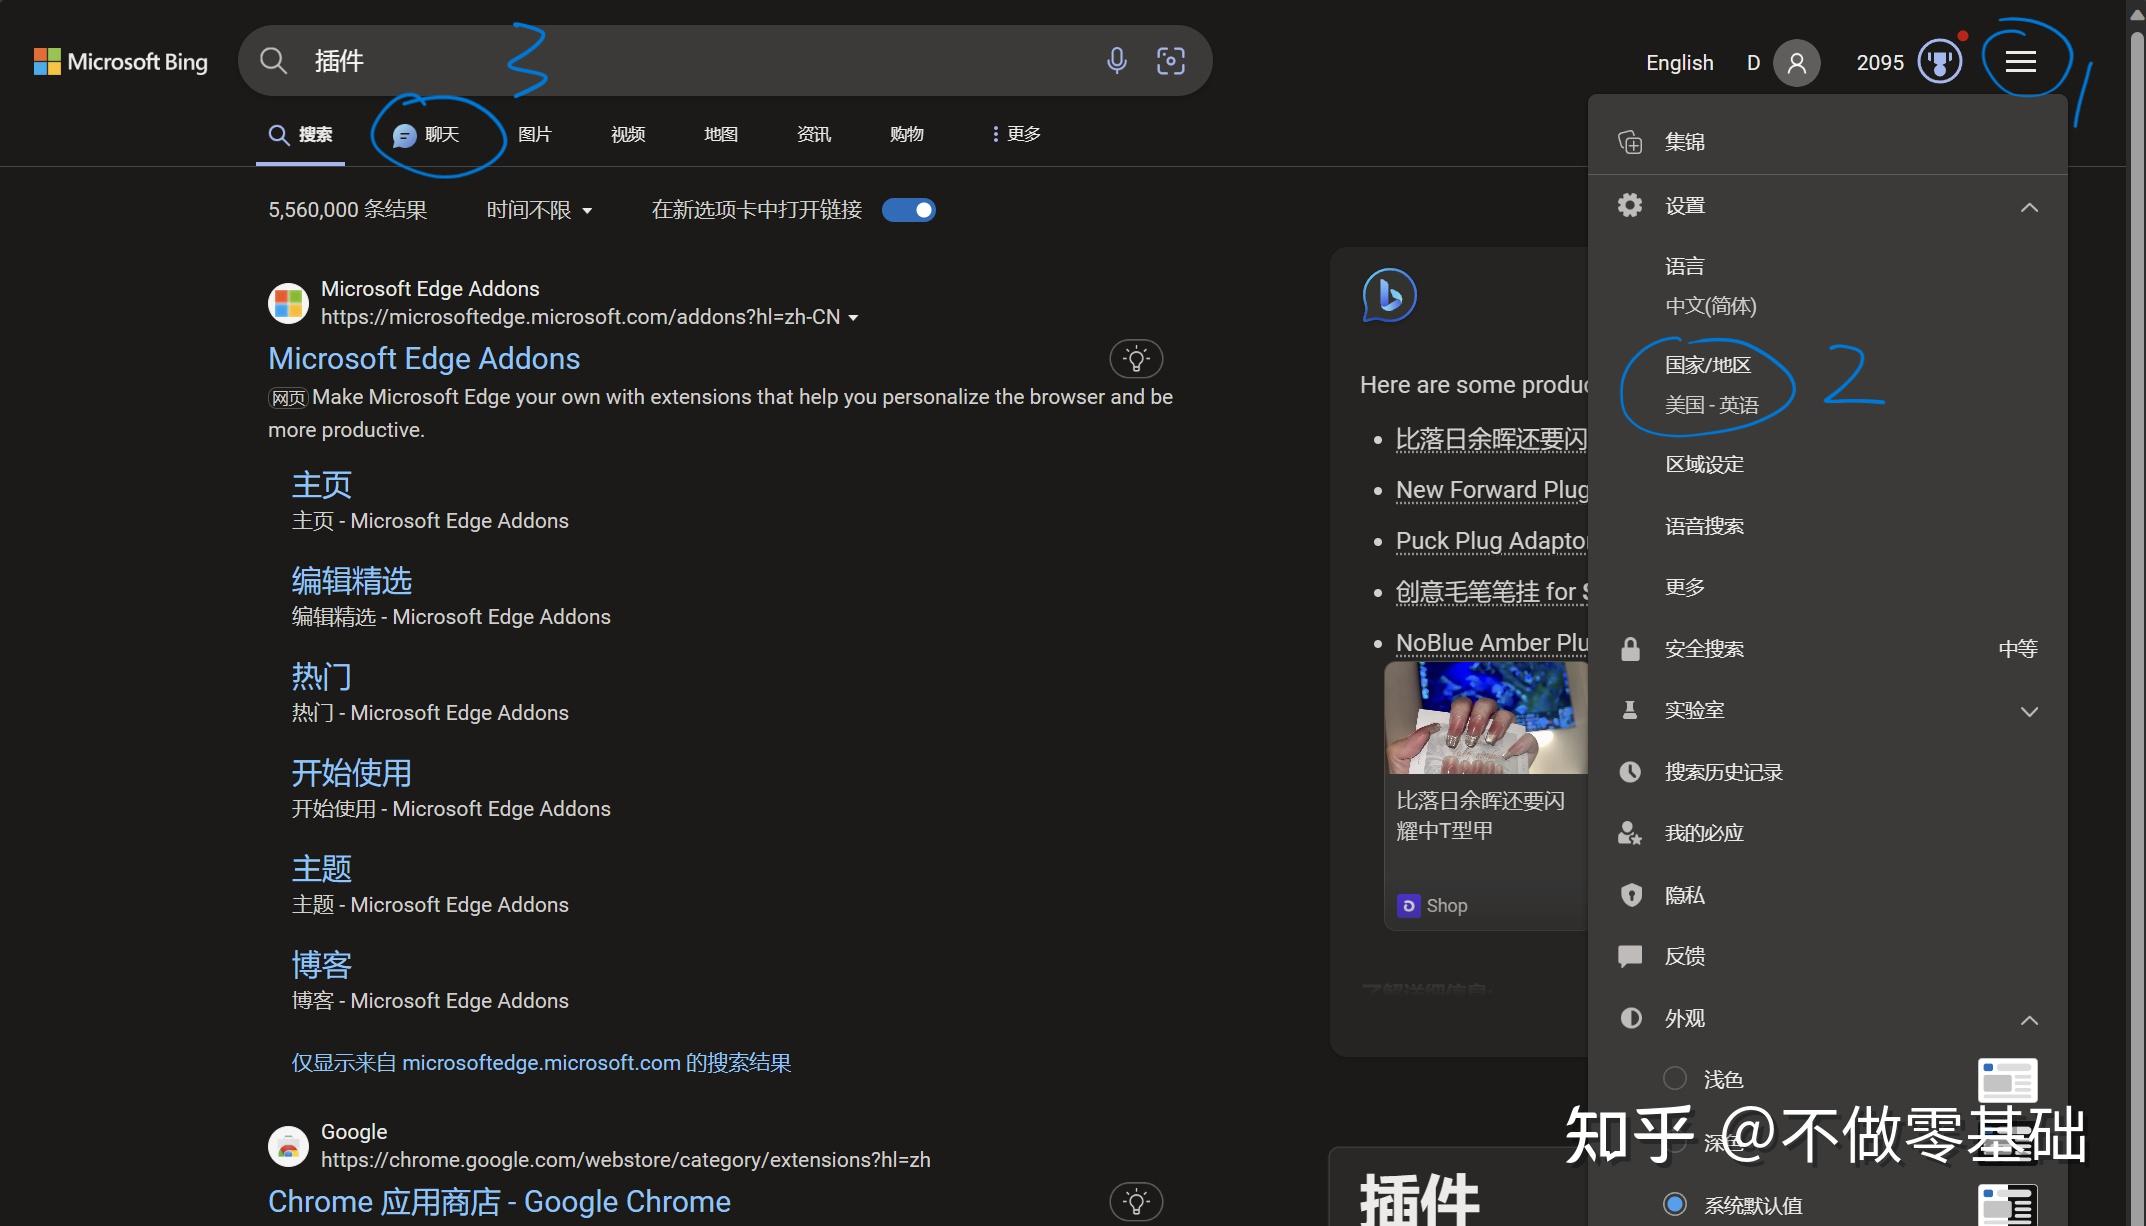Viewport: 2146px width, 1226px height.
Task: Click the Microsoft Bing logo
Action: click(x=121, y=62)
